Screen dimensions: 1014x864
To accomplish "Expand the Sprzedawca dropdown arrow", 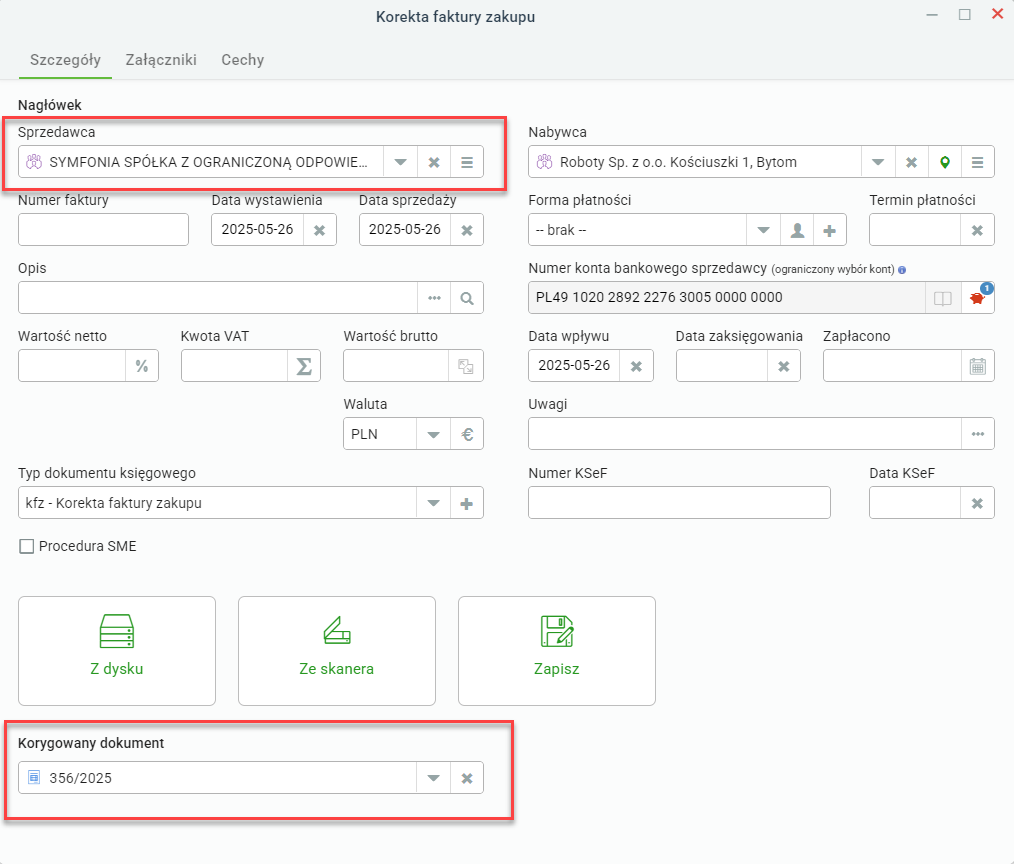I will click(400, 162).
